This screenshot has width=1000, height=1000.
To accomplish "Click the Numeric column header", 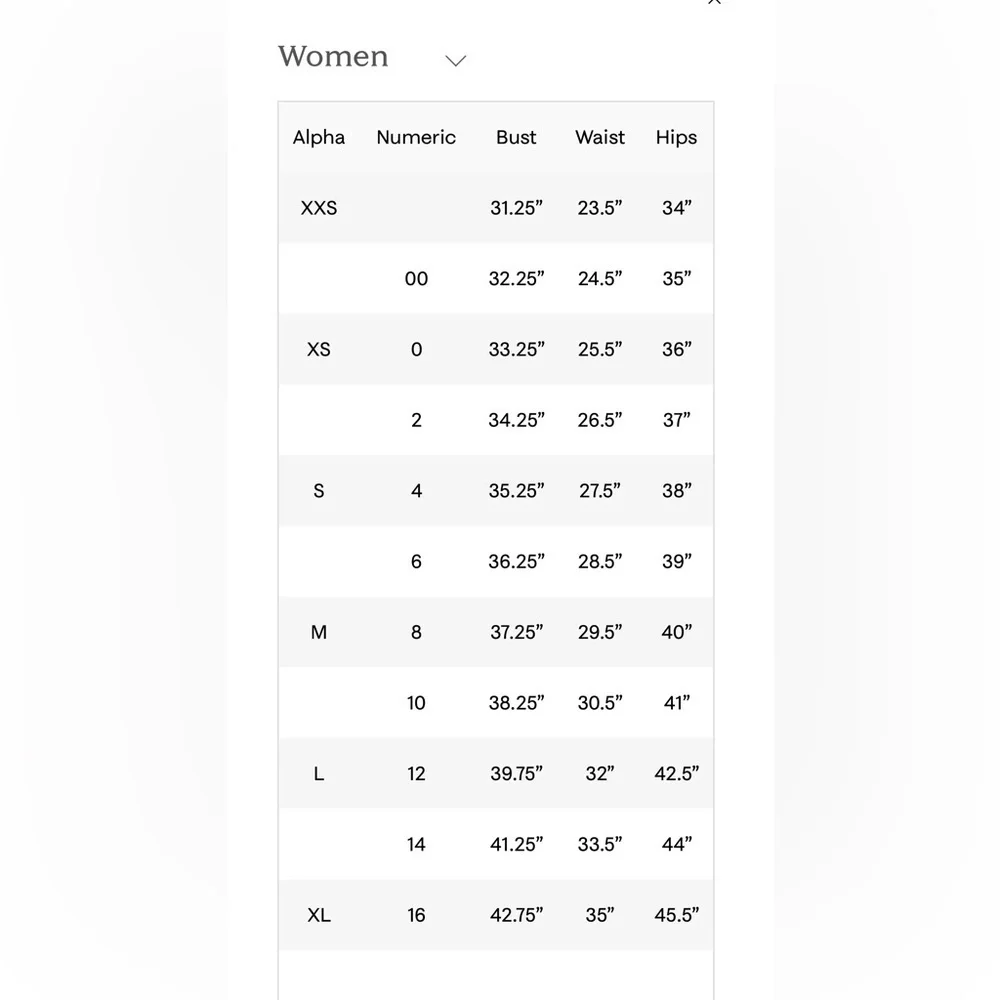I will [x=416, y=137].
